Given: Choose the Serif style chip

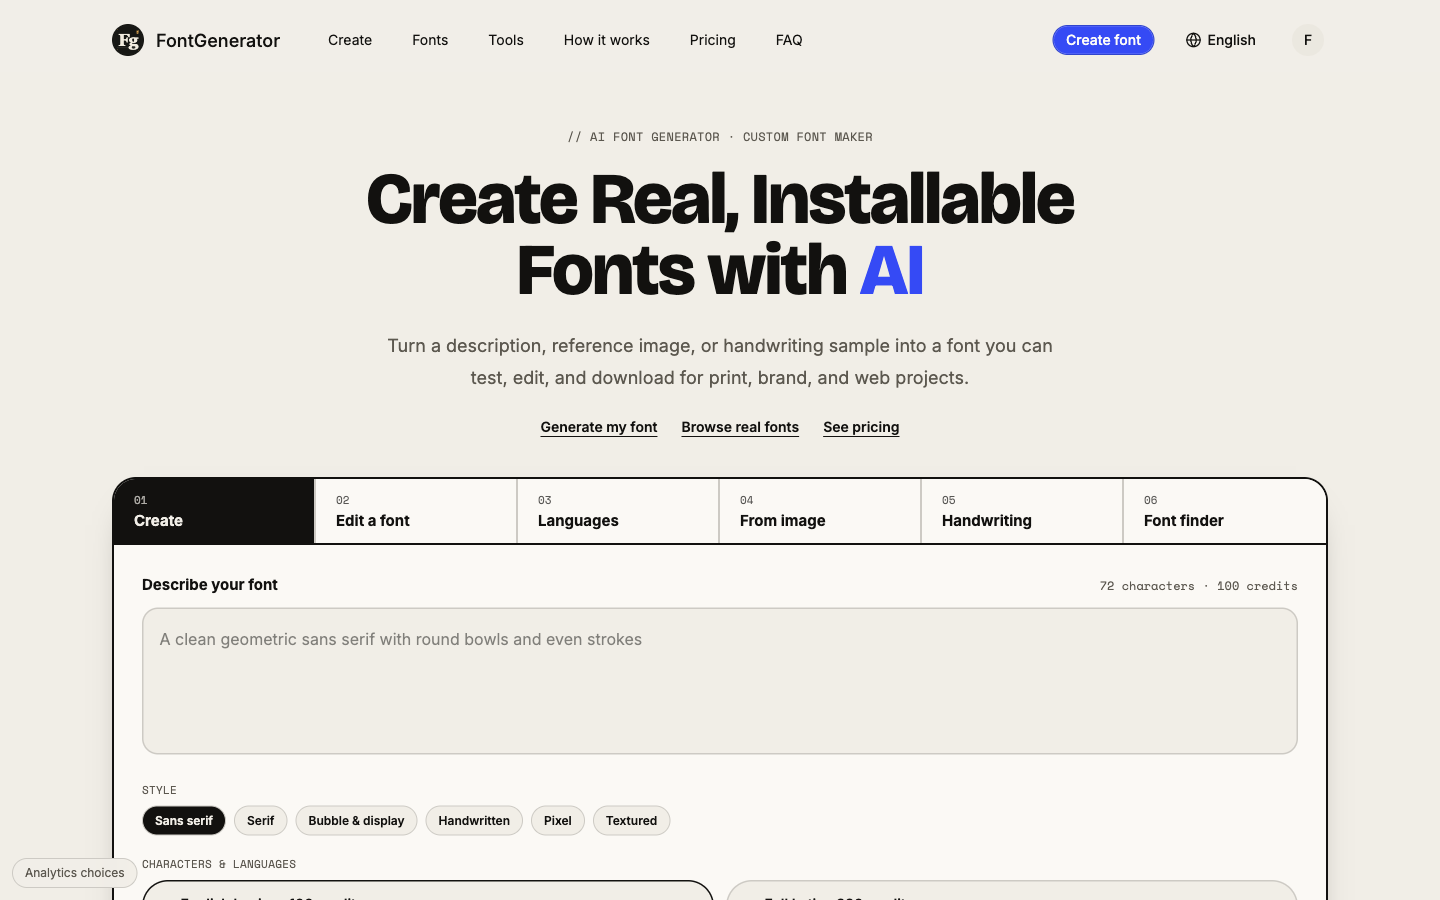Looking at the screenshot, I should click(x=261, y=821).
